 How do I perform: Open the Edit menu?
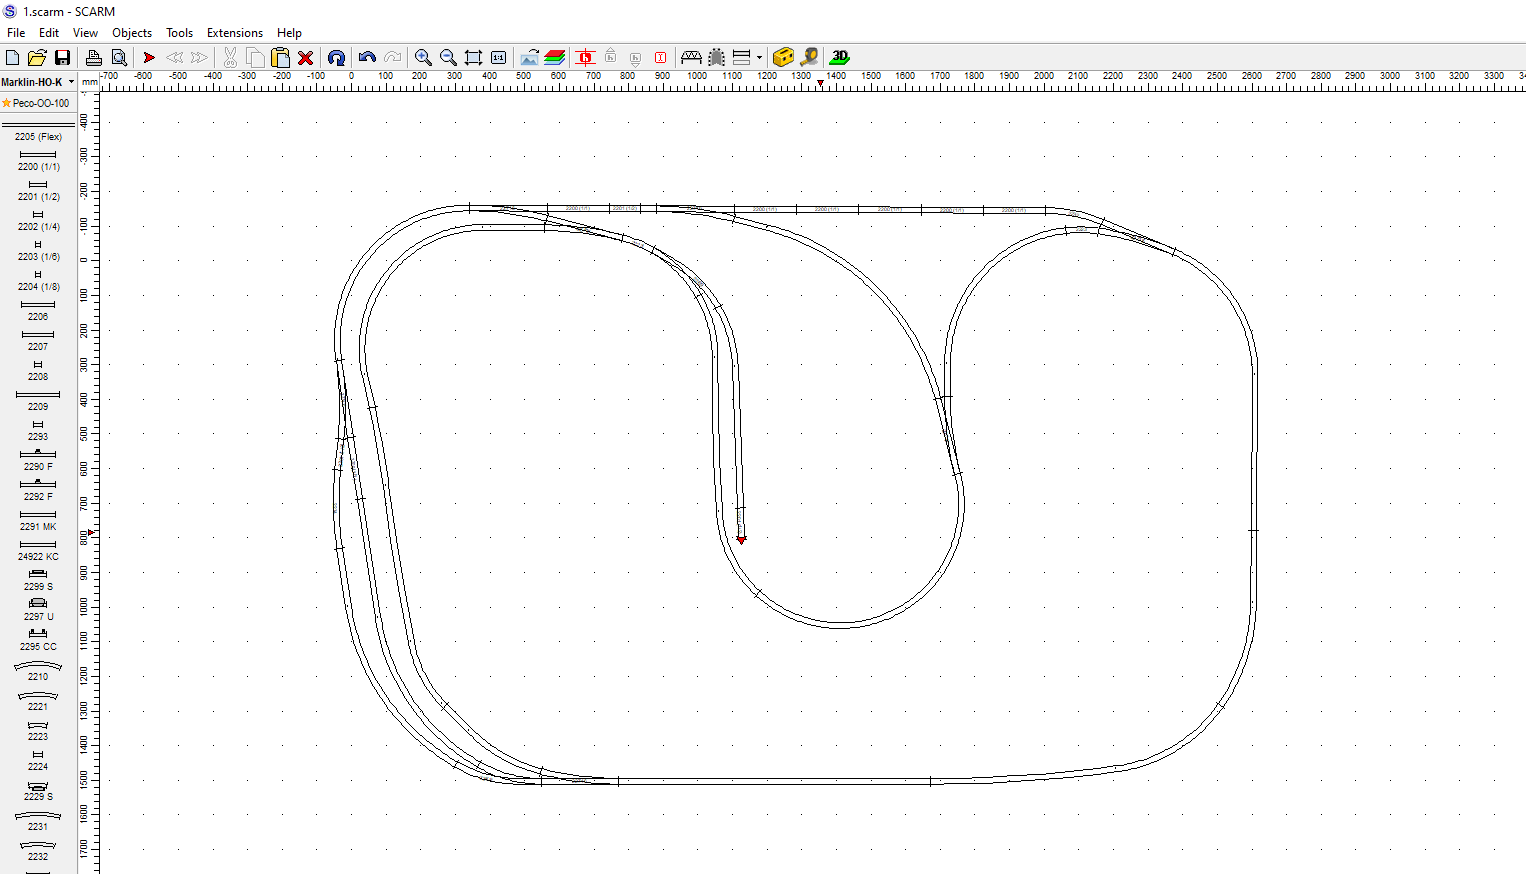49,33
